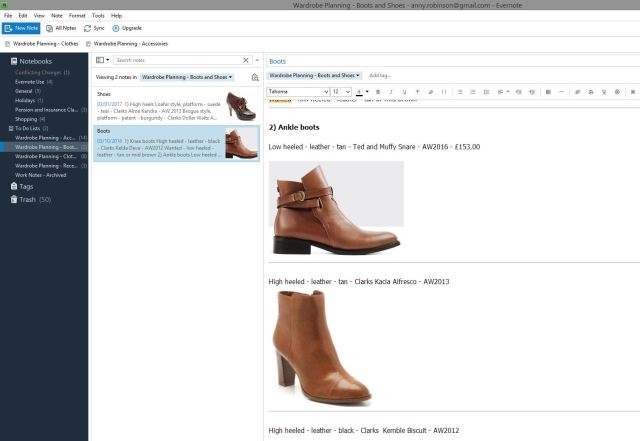Open alignment options dropdown arrow
Image resolution: width=640 pixels, height=441 pixels.
[x=508, y=92]
